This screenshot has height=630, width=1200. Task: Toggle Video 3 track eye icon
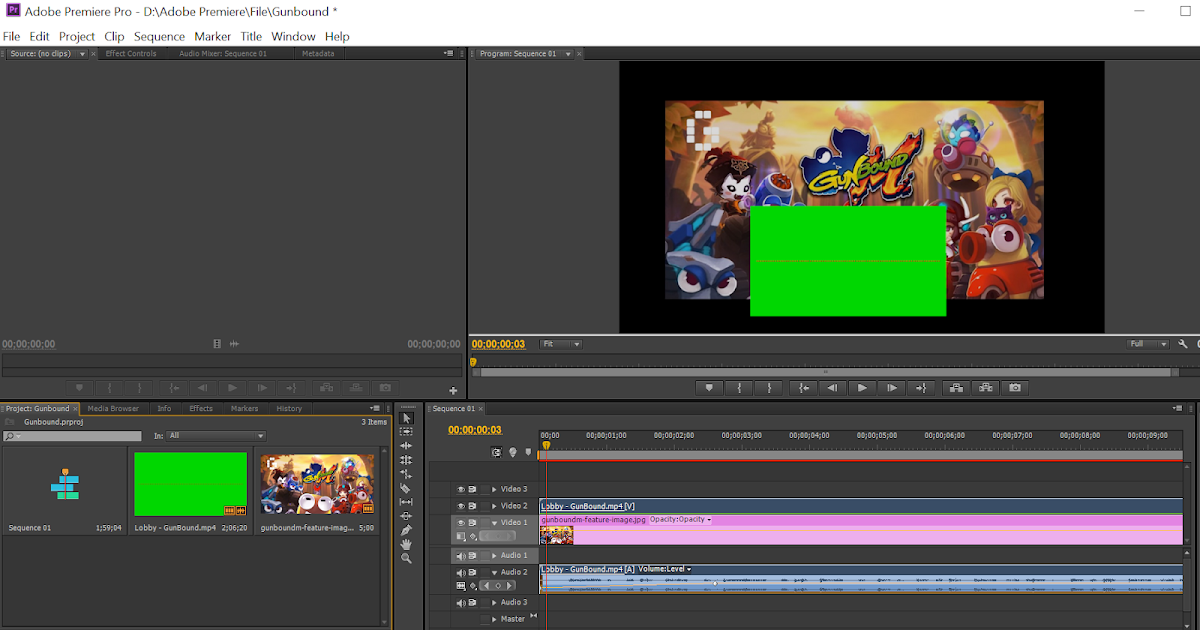tap(461, 489)
